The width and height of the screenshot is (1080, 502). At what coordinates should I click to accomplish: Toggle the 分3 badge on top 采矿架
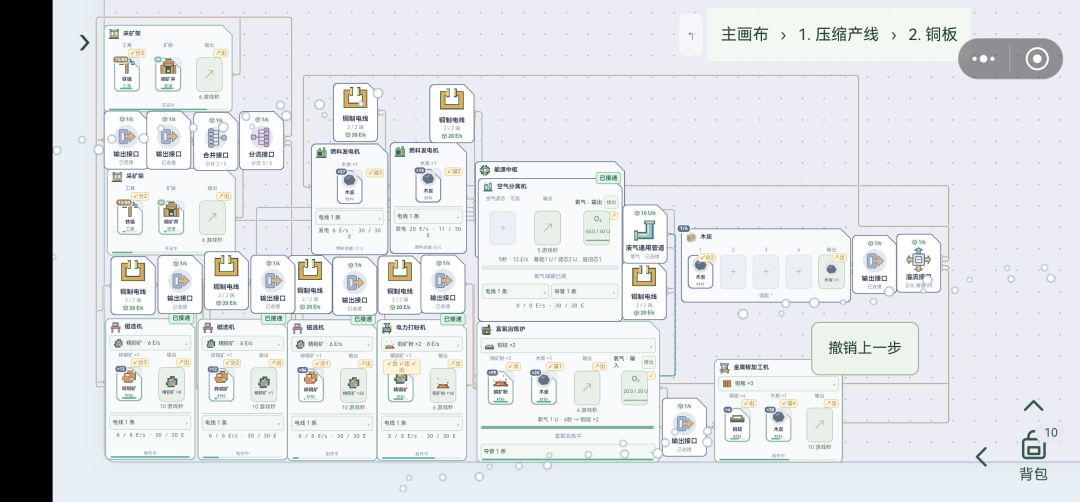click(138, 53)
